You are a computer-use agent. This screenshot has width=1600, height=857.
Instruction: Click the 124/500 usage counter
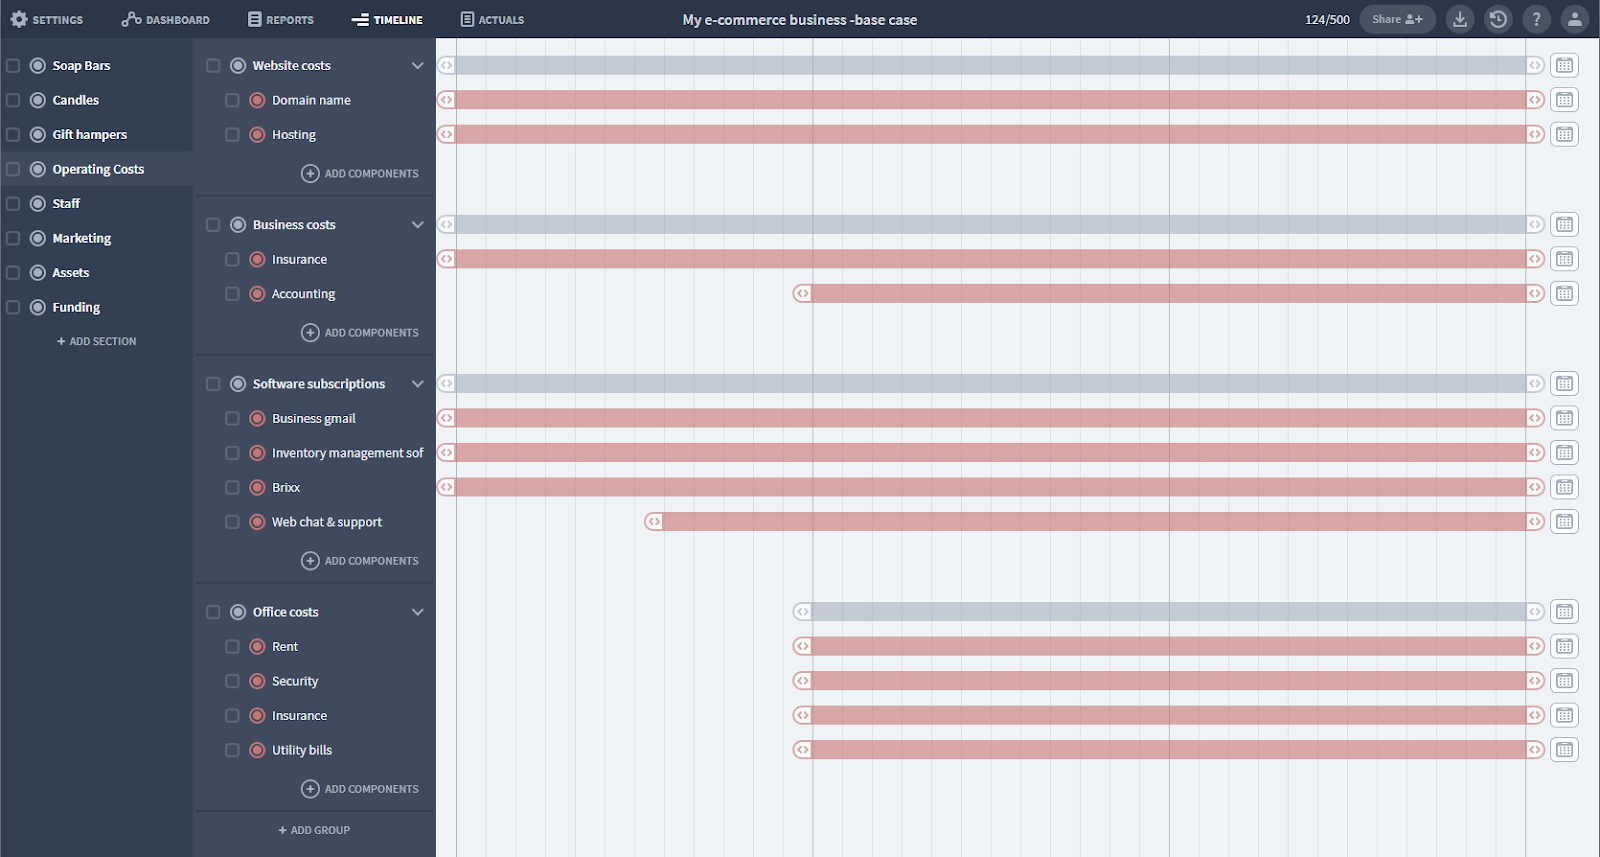[x=1327, y=19]
